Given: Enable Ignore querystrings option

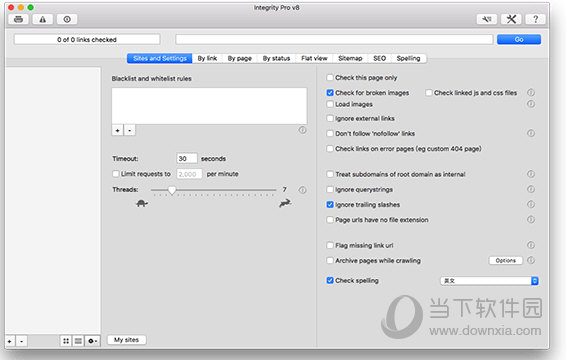Looking at the screenshot, I should (x=330, y=190).
